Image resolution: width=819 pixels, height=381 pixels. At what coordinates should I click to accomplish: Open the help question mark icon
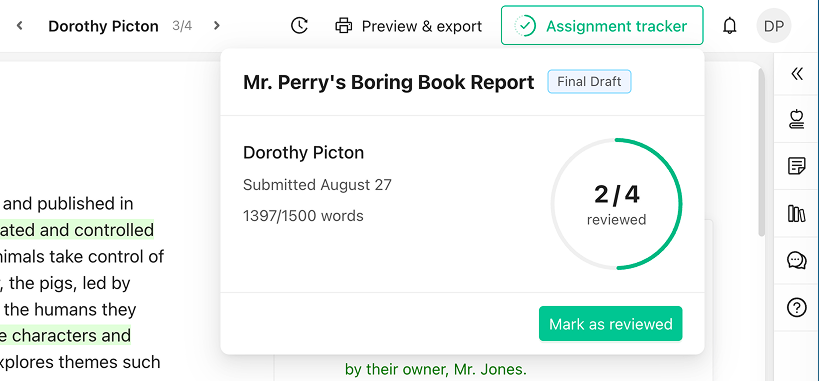(x=797, y=307)
